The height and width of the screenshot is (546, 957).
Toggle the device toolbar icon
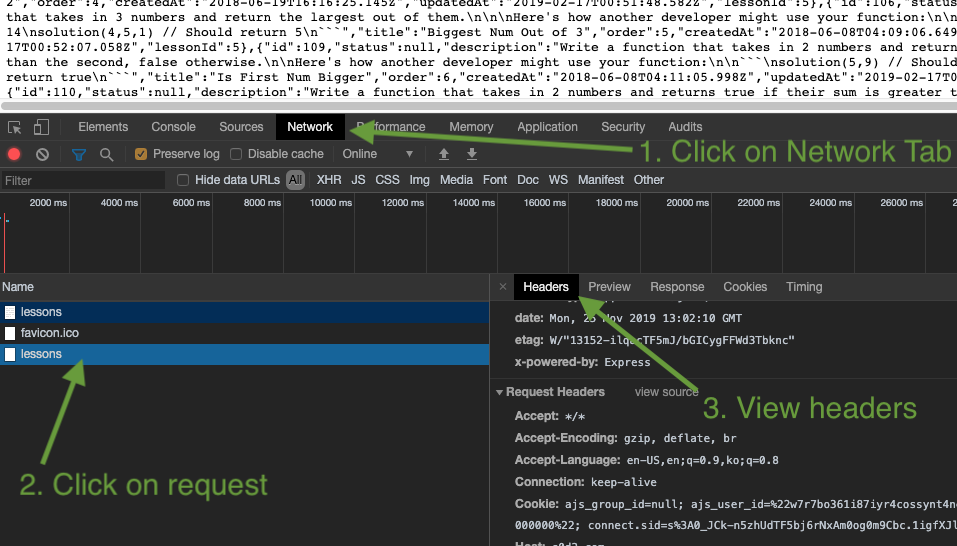(41, 127)
